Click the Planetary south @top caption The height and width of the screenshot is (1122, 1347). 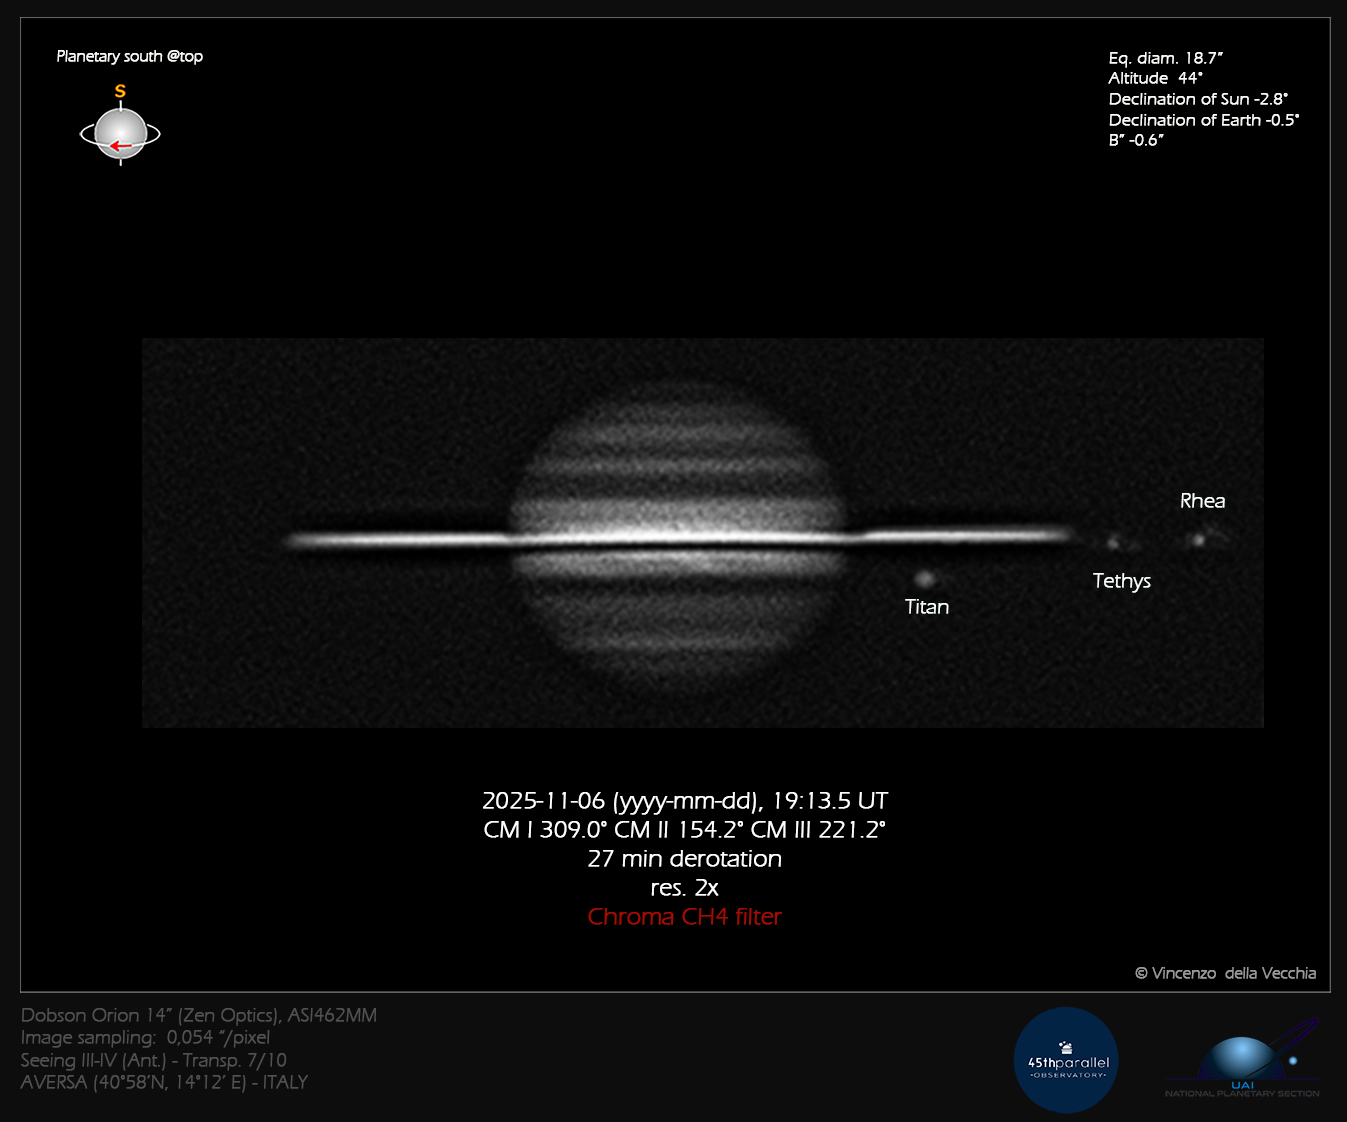[129, 56]
